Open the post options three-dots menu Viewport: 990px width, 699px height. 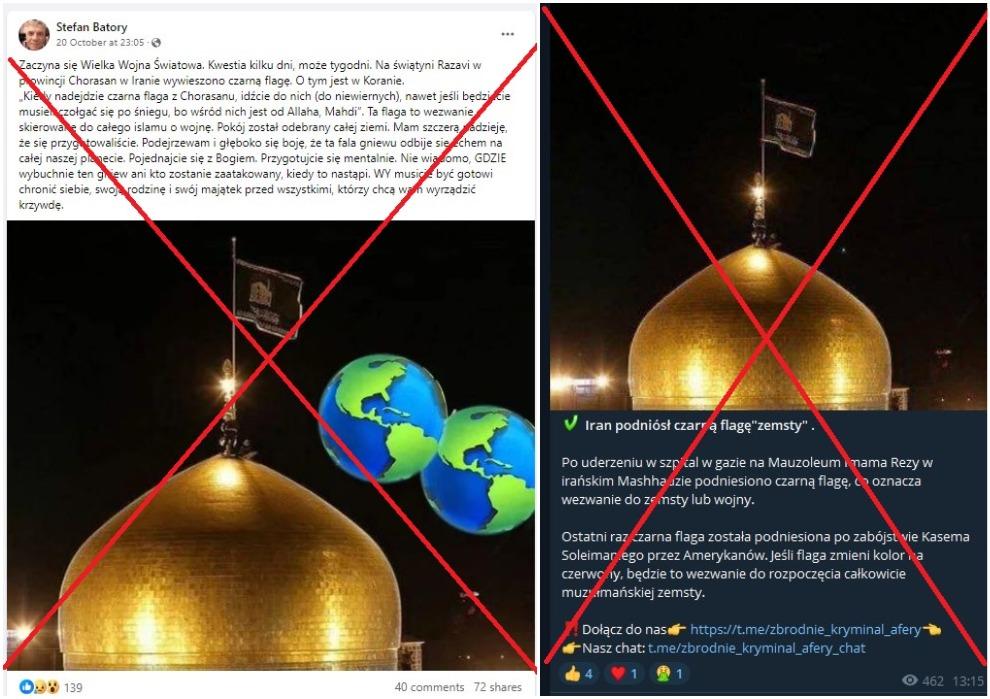pyautogui.click(x=508, y=34)
